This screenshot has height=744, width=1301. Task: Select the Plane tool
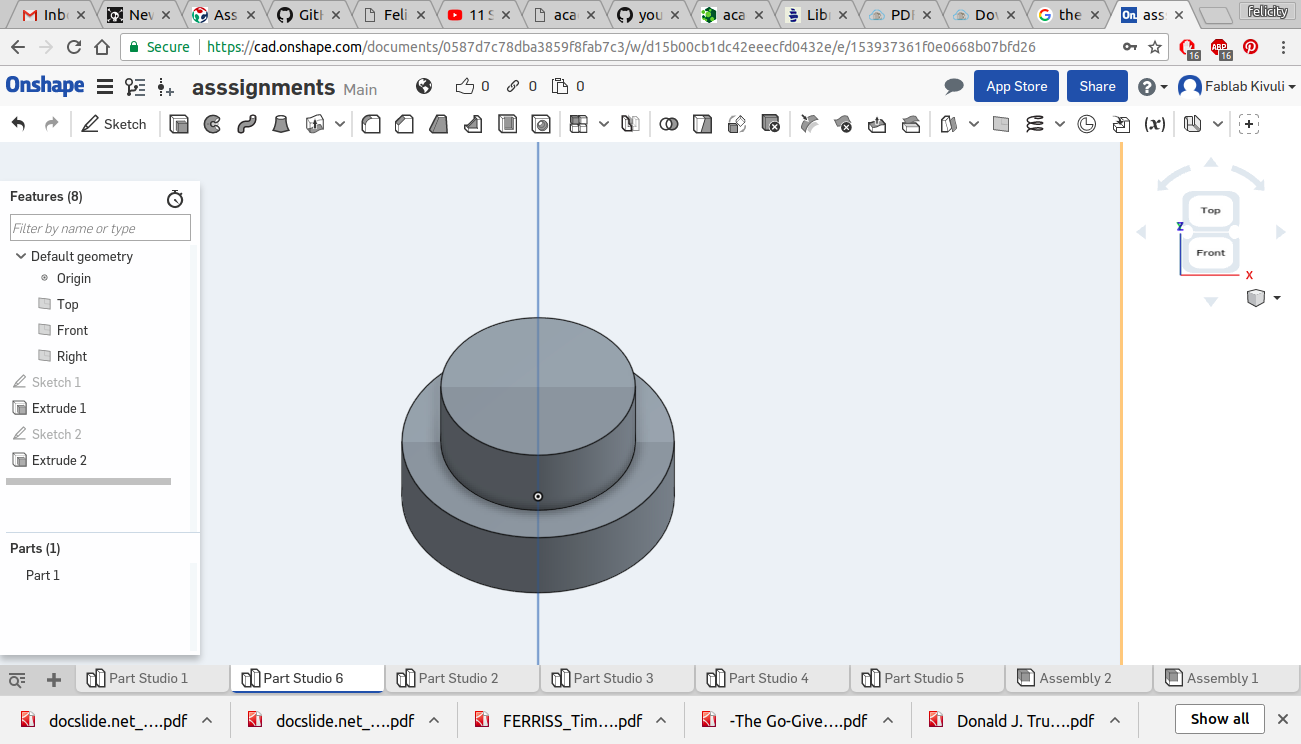tap(1001, 124)
